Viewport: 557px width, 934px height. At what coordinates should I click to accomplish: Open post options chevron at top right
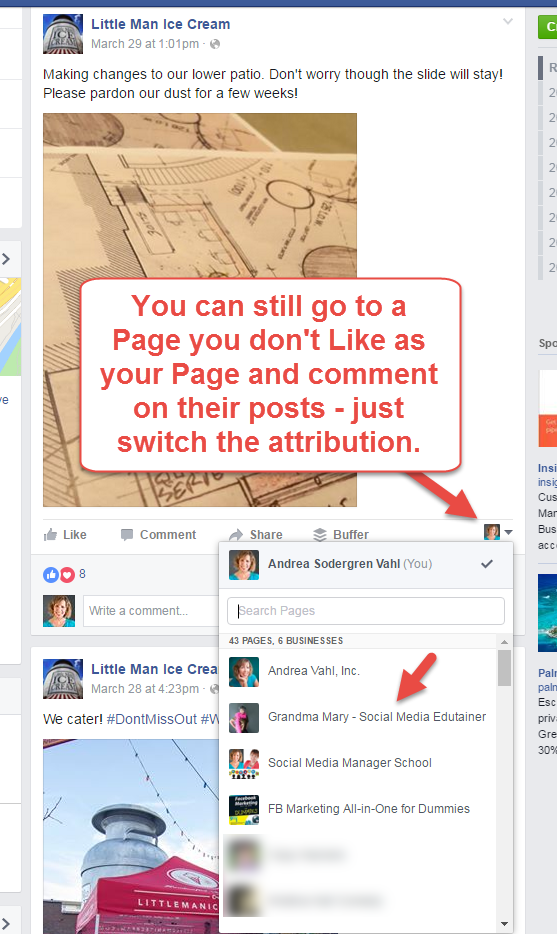[508, 21]
